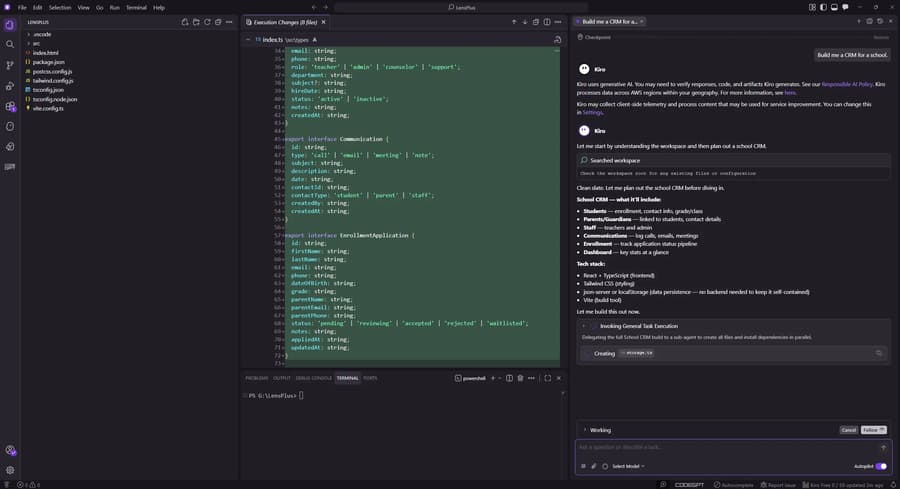
Task: Toggle the chat side panel in the title bar
Action: pyautogui.click(x=845, y=7)
